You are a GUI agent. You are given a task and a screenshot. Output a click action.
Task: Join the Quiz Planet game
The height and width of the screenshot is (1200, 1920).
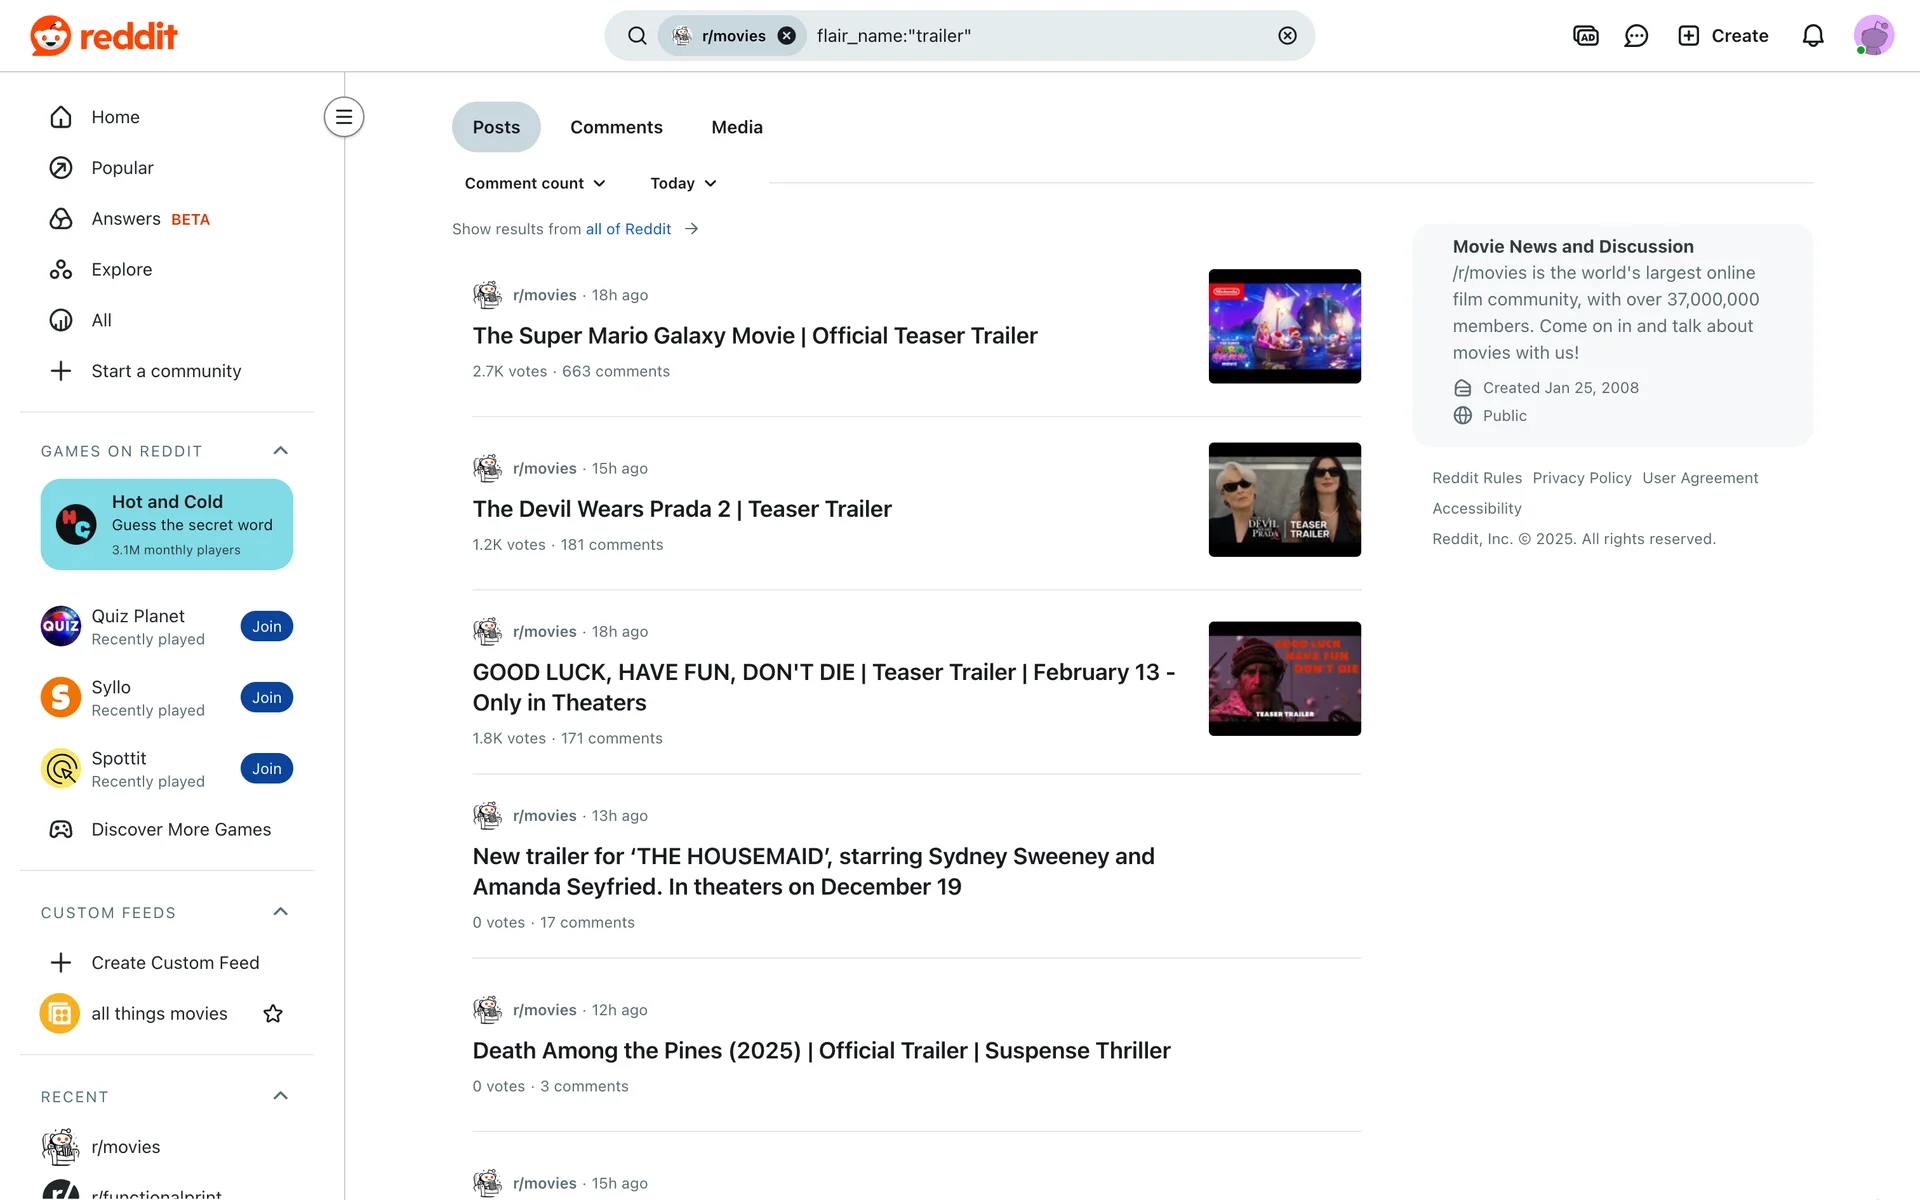tap(266, 627)
